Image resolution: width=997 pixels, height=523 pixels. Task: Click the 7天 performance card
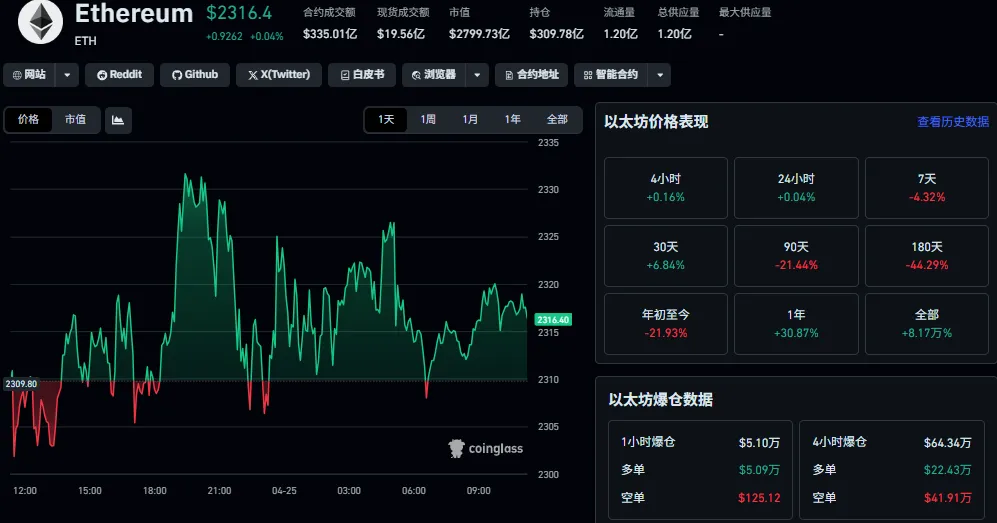click(x=926, y=188)
